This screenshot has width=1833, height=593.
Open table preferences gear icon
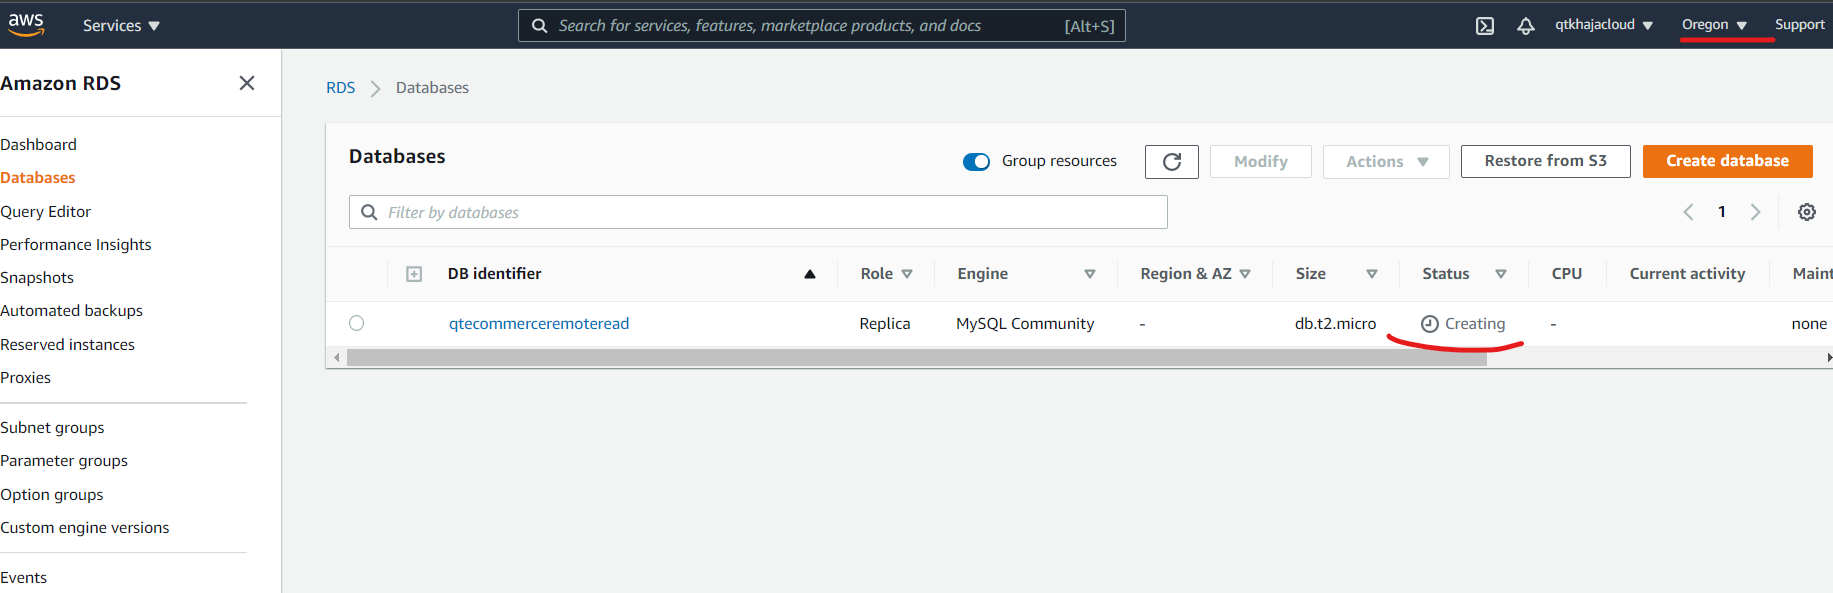coord(1807,212)
